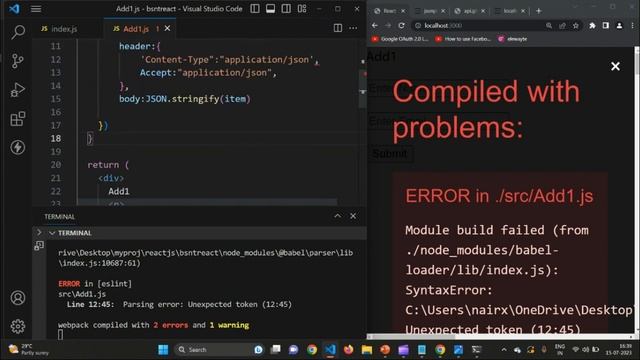
Task: Open the Source Control view
Action: coord(18,61)
